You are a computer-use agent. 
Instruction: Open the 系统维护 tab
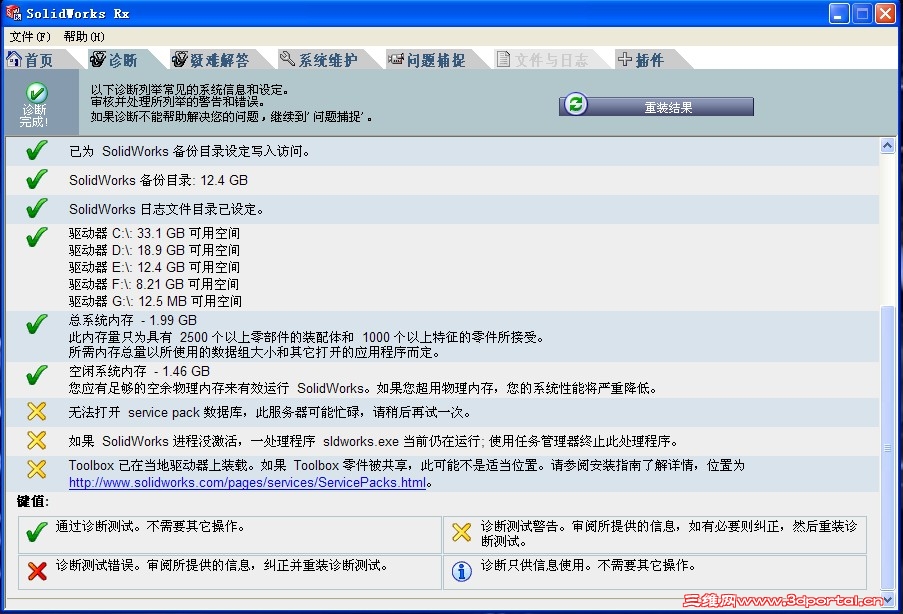(x=327, y=60)
